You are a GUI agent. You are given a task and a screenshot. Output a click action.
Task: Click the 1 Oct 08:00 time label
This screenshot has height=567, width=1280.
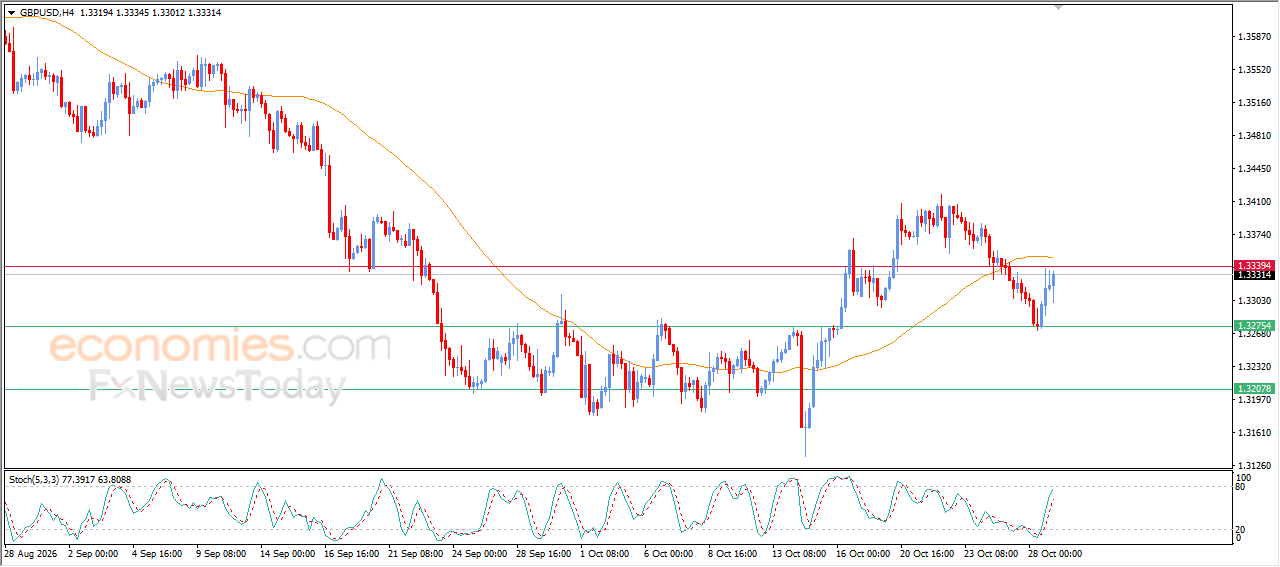tap(606, 554)
